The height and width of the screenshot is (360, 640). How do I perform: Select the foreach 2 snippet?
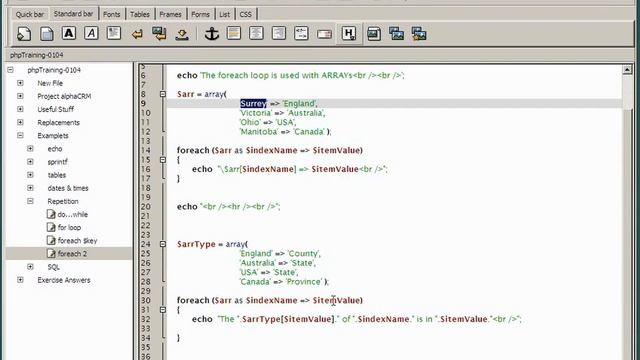[x=72, y=253]
